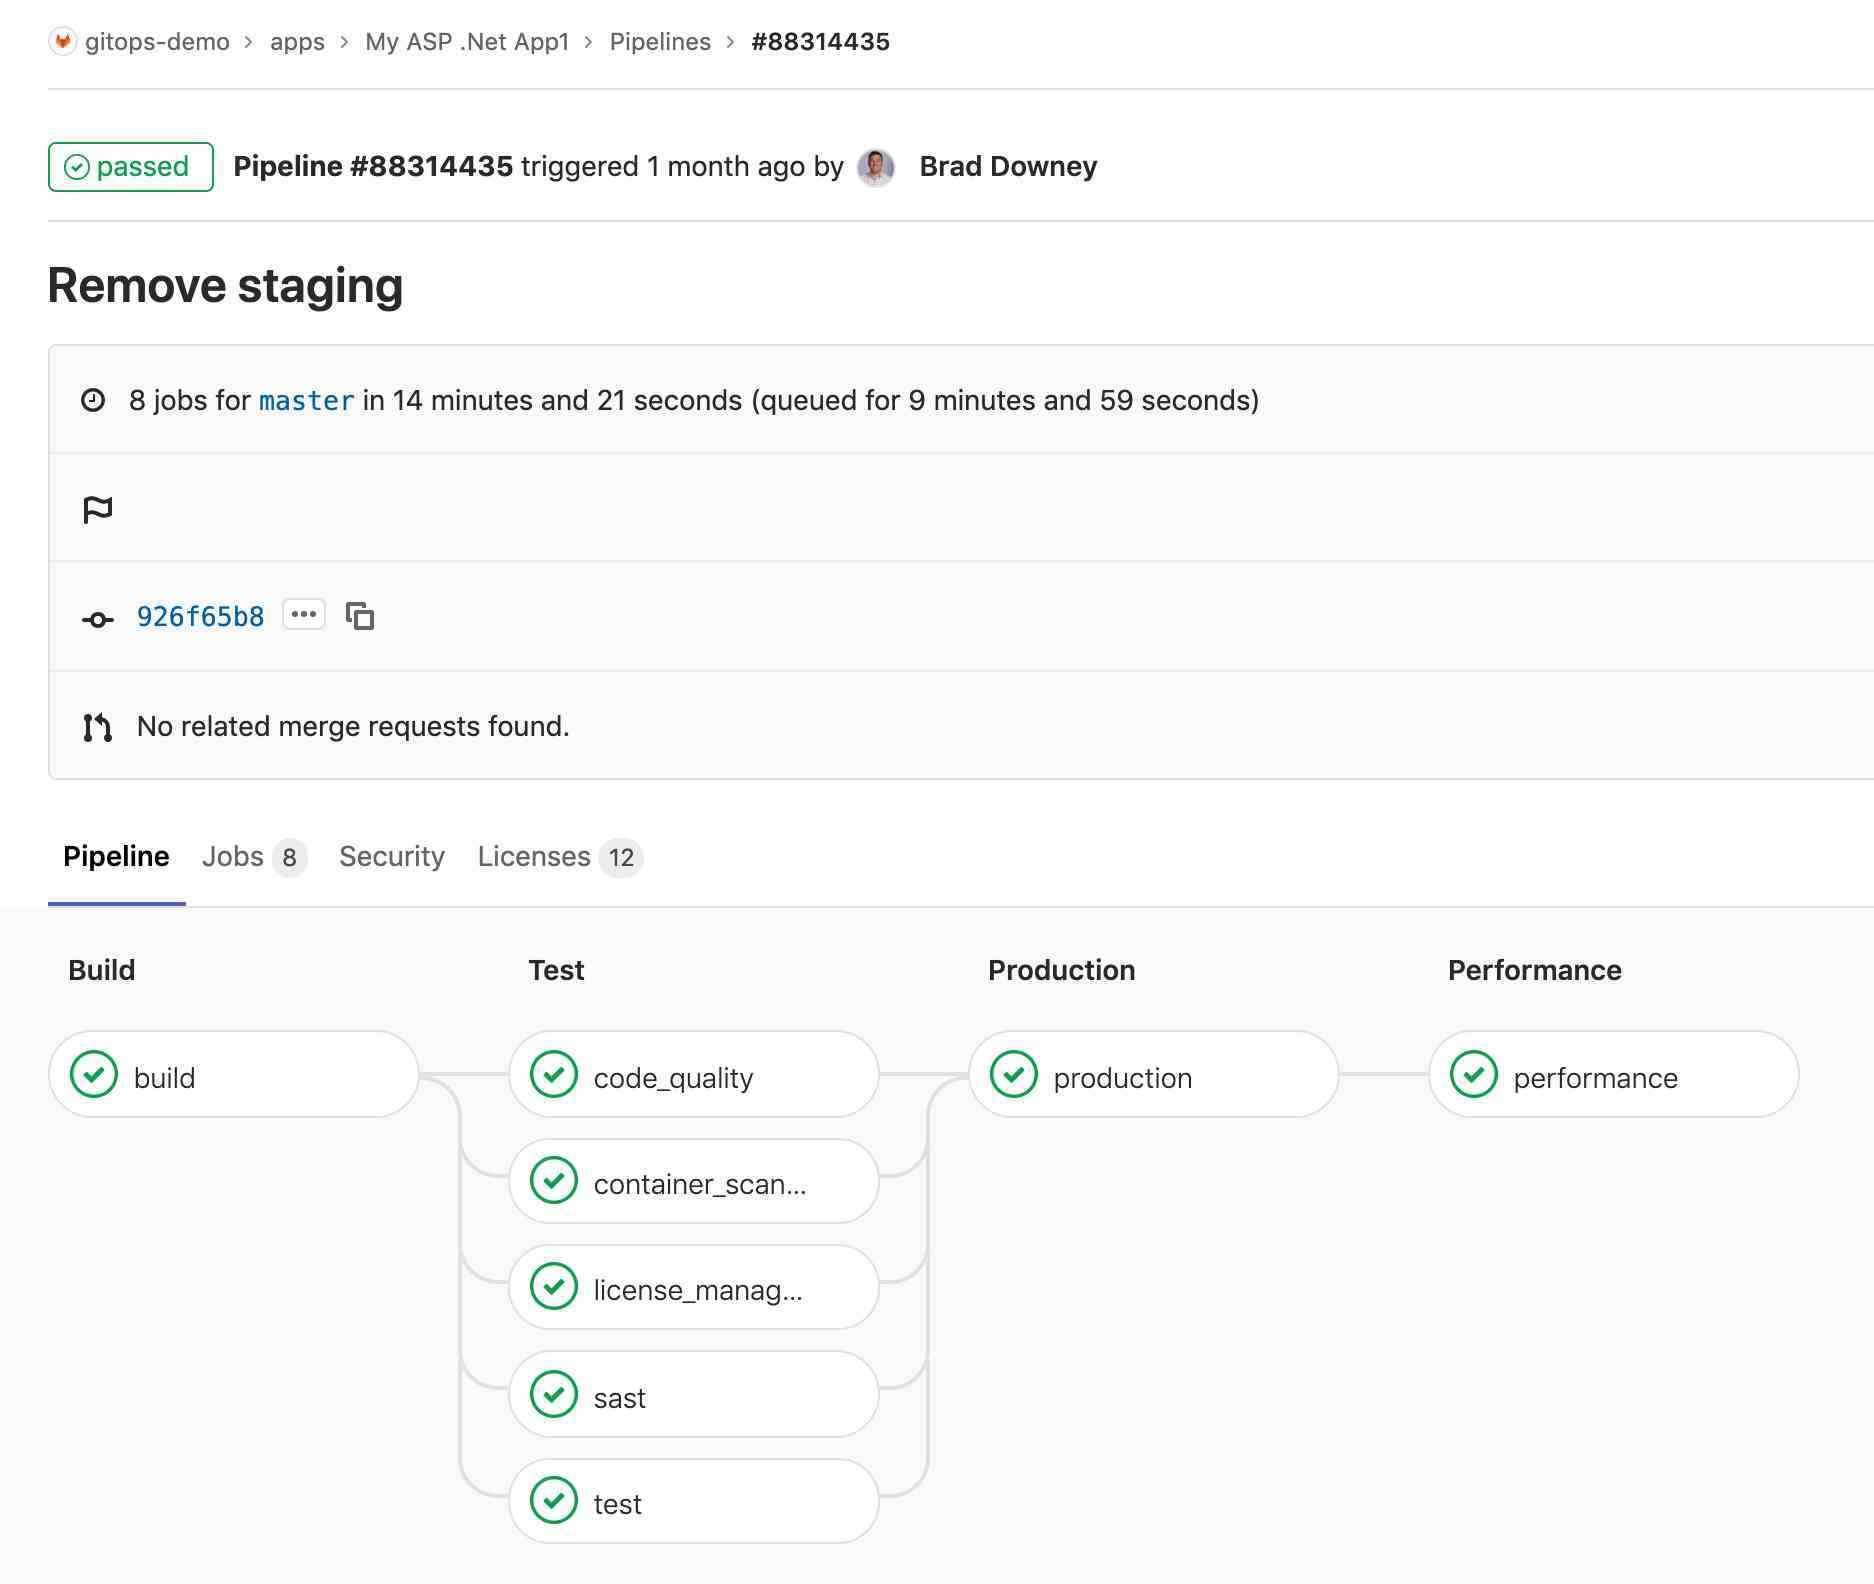Open the test job

tap(694, 1501)
